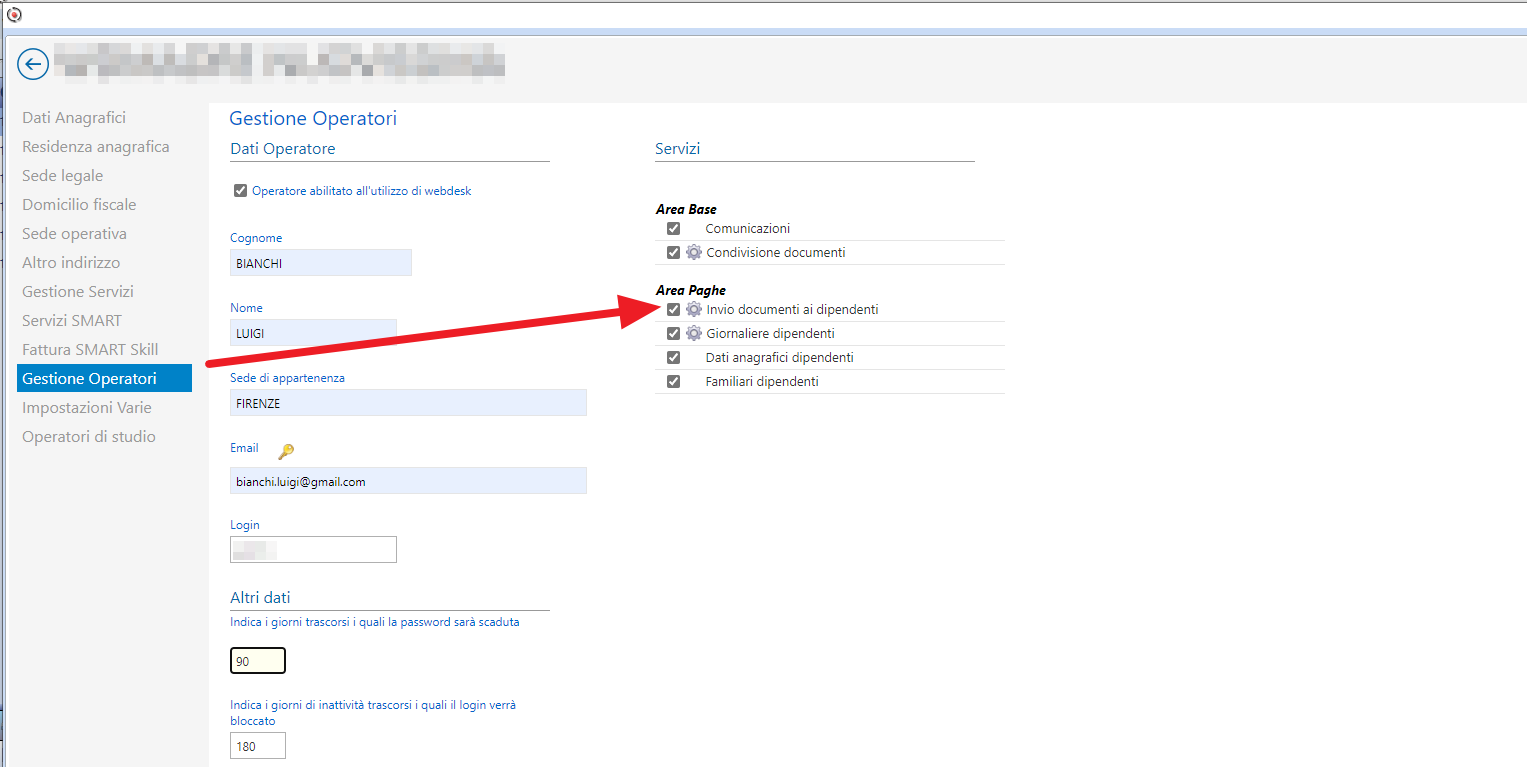Click the password expiry days field 90
This screenshot has width=1527, height=767.
(258, 662)
